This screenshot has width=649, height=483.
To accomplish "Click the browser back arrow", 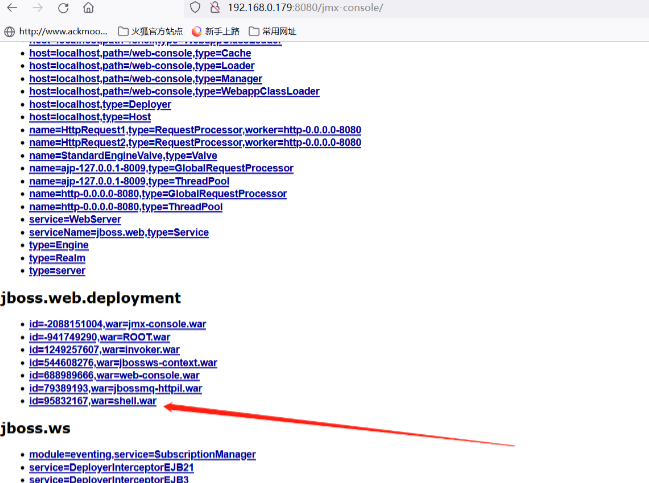I will 12,8.
